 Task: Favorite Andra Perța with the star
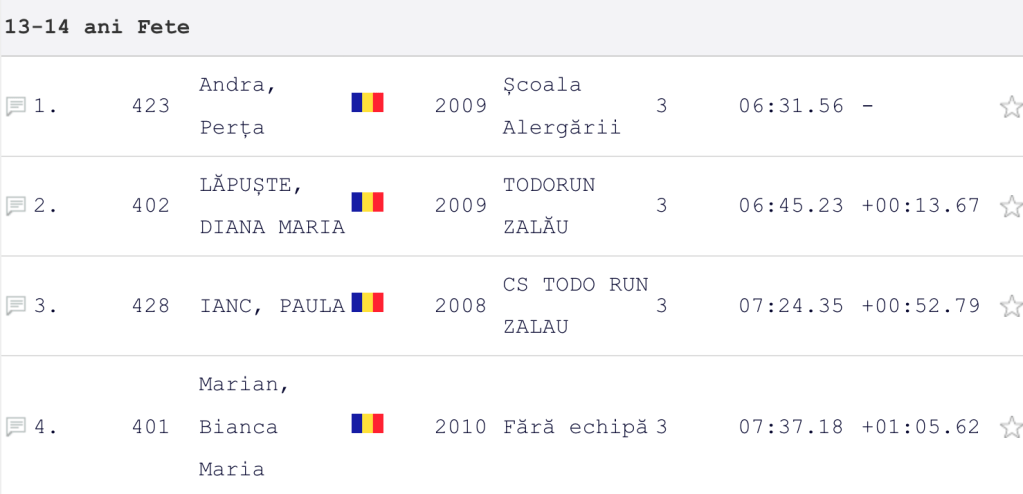[1010, 106]
